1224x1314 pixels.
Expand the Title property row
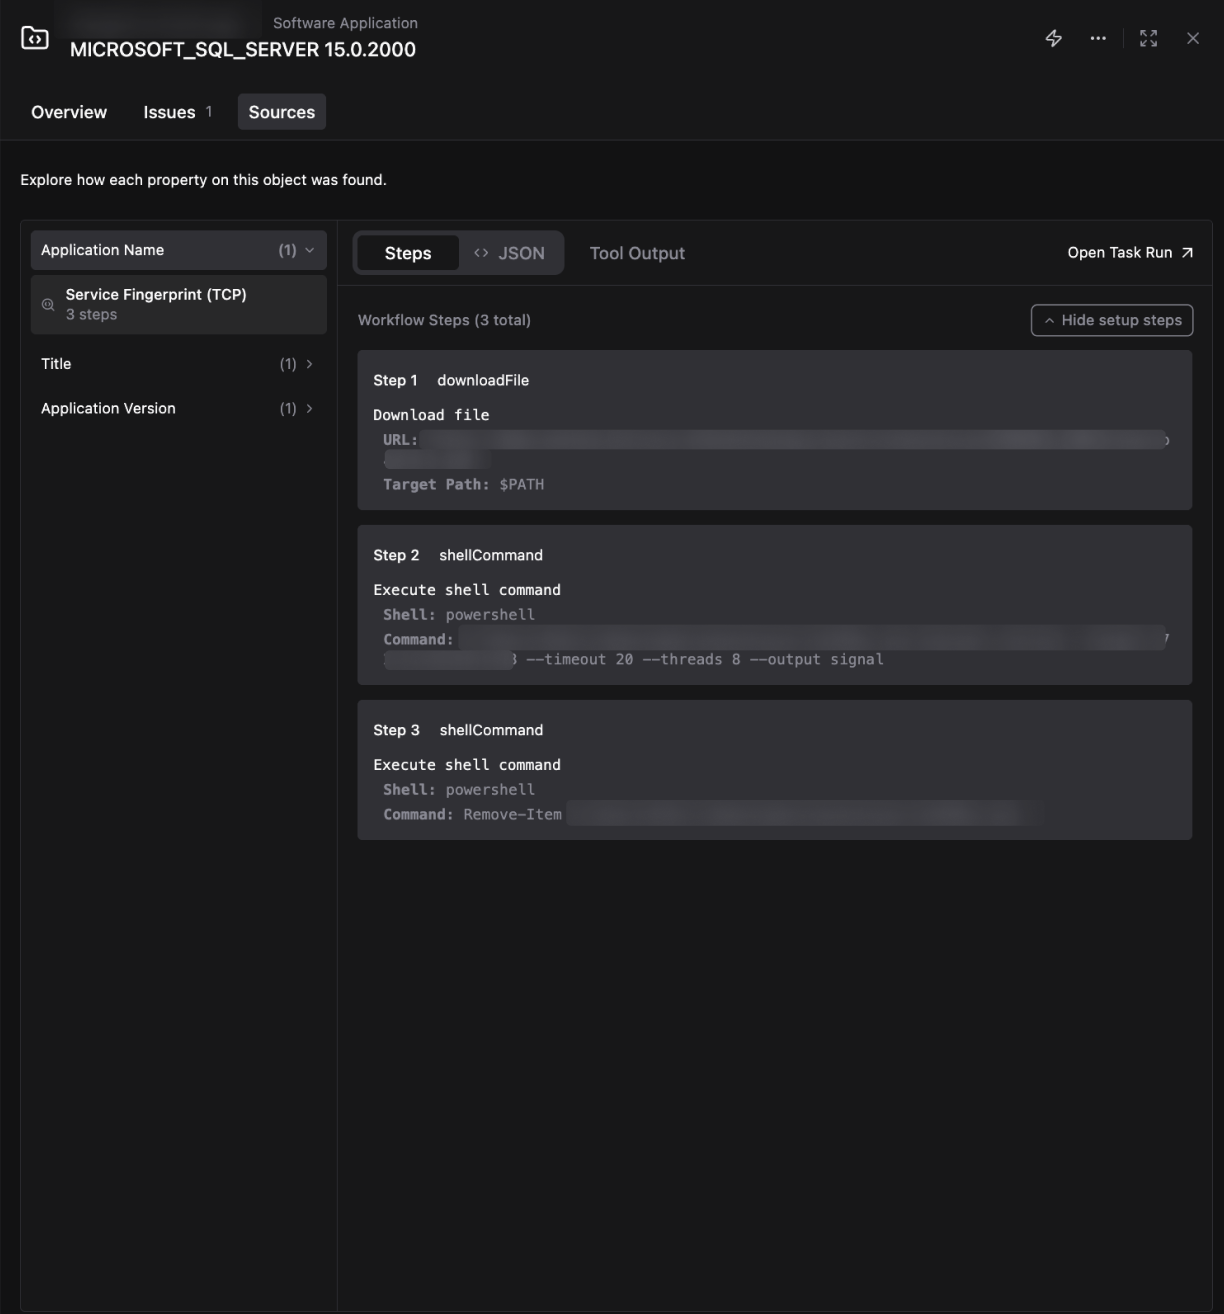coord(179,364)
